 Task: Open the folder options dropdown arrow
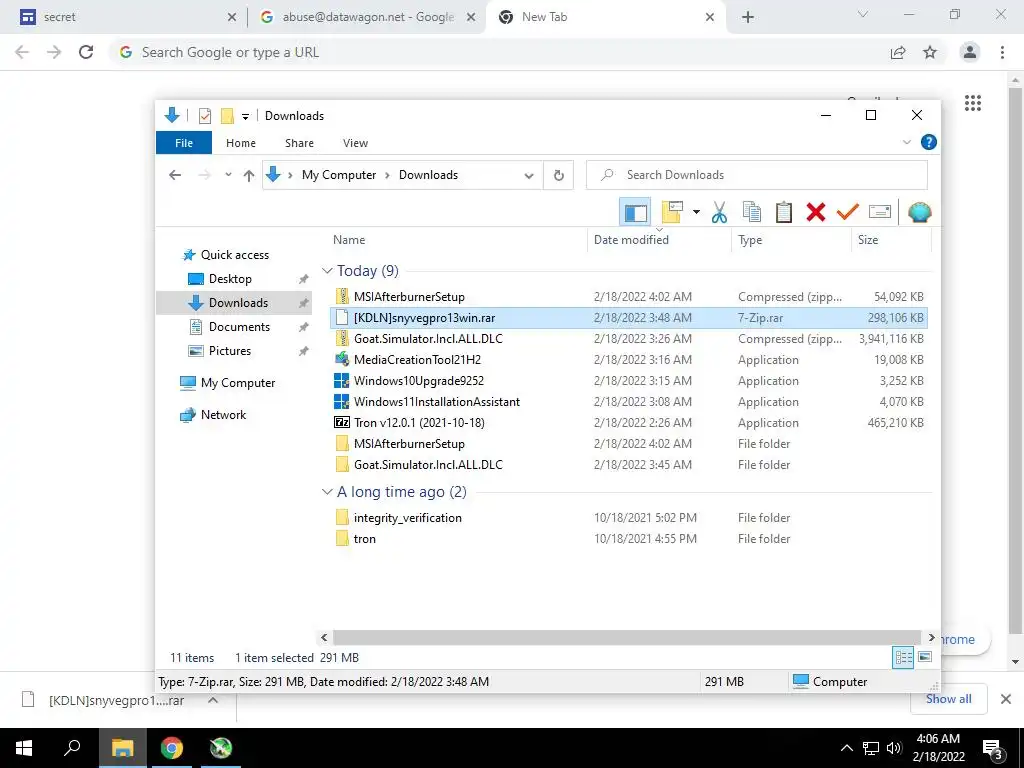(x=696, y=212)
